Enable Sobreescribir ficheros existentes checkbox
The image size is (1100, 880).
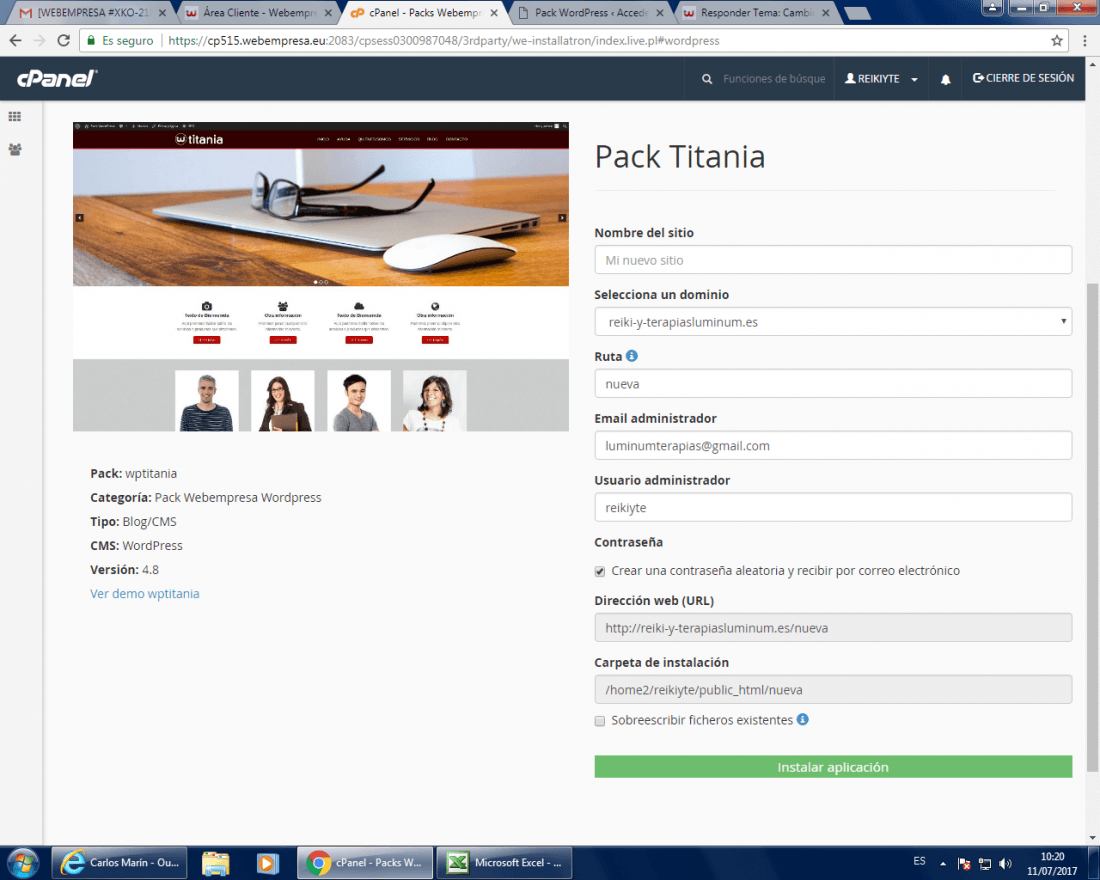tap(600, 721)
